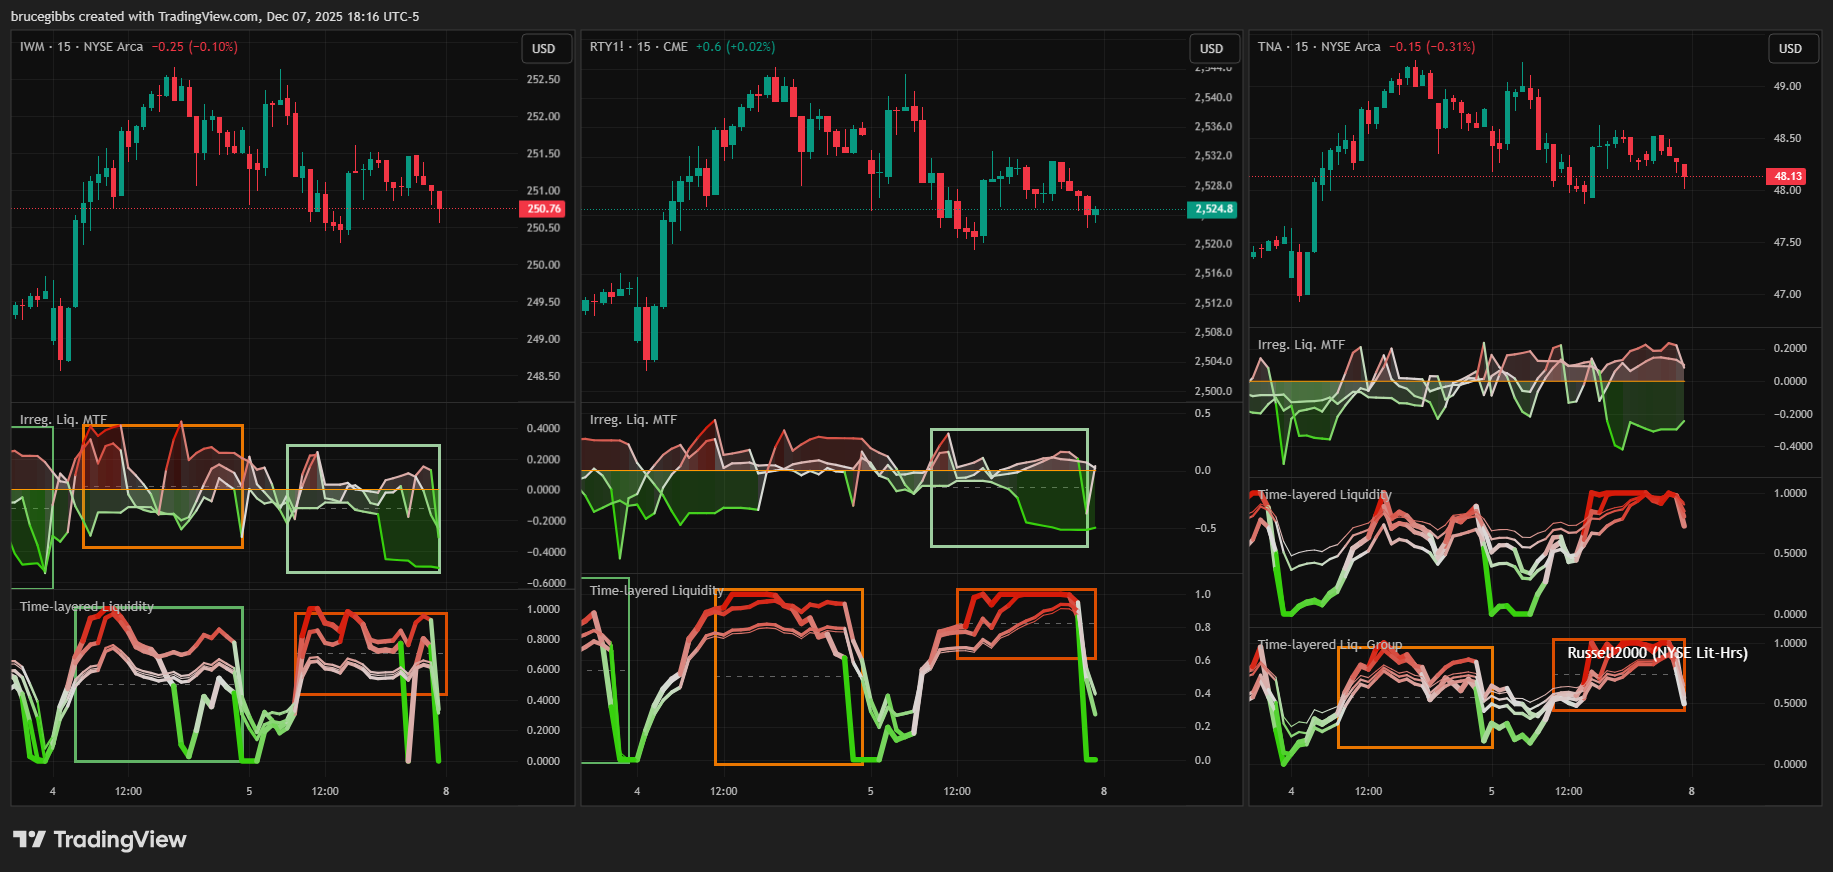Click the IWM percent change -0.25 (-0.10%)
Image resolution: width=1833 pixels, height=872 pixels.
click(195, 47)
